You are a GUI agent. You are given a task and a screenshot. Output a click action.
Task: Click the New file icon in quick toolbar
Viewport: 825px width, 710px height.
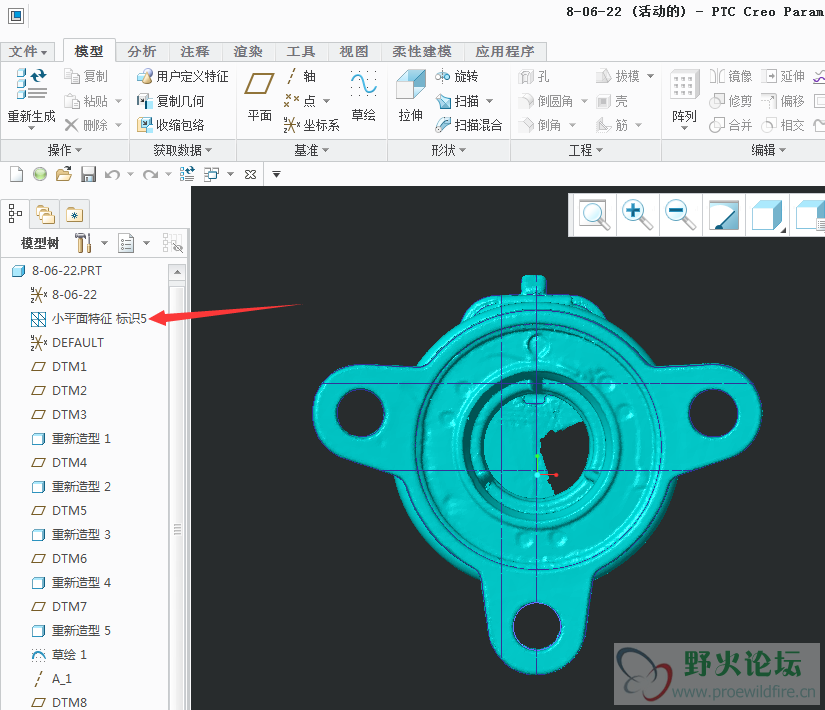pyautogui.click(x=16, y=174)
